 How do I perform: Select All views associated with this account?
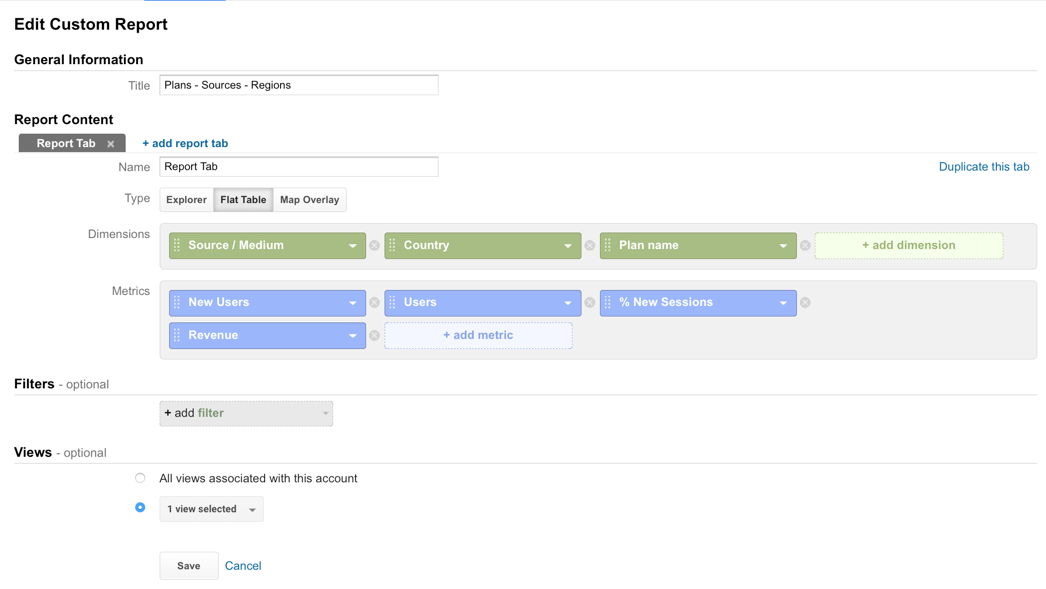(x=140, y=478)
